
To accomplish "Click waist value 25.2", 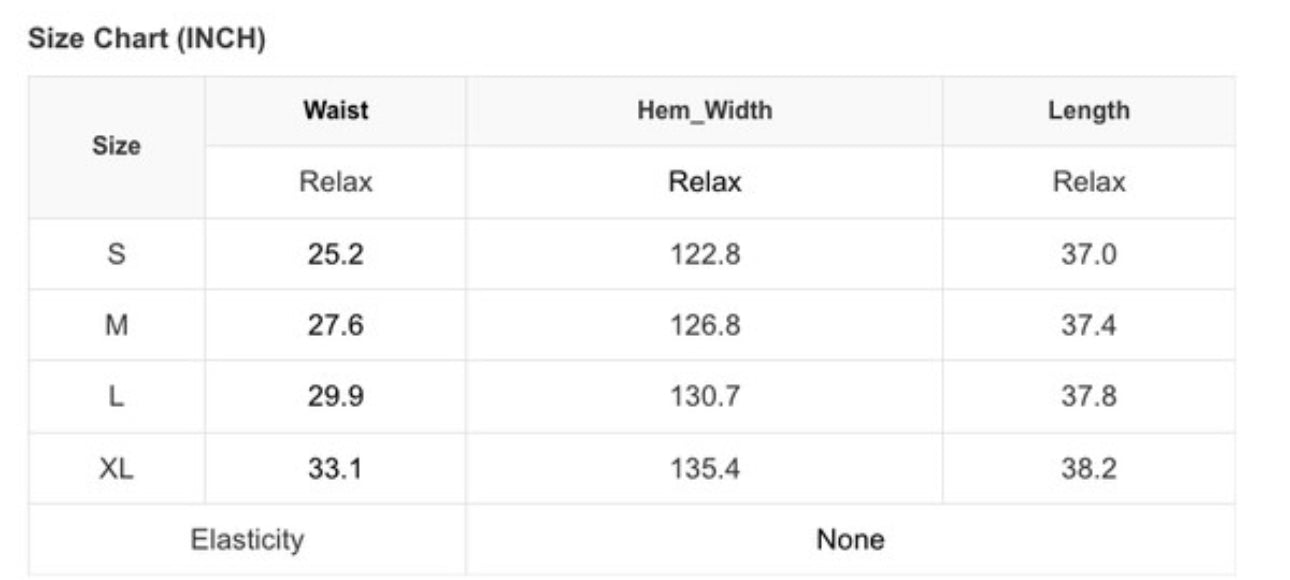I will tap(335, 254).
